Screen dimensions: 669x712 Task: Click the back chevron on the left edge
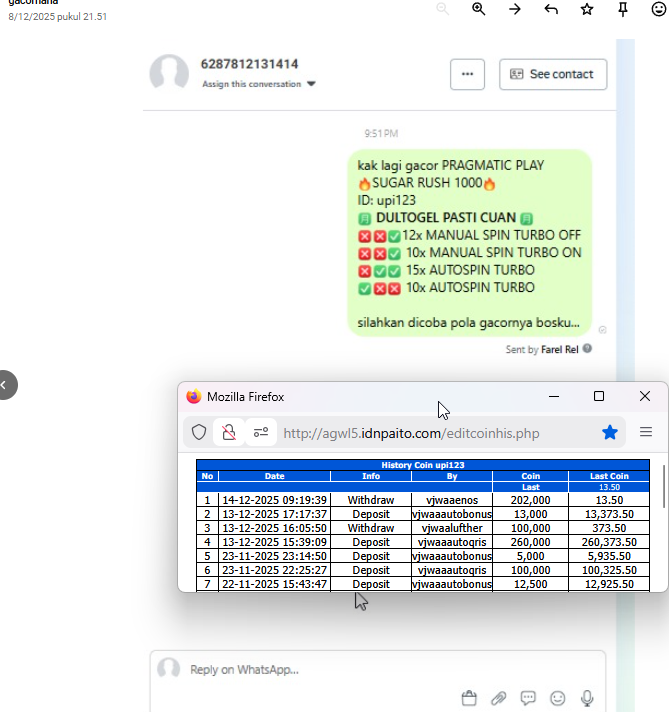(5, 385)
